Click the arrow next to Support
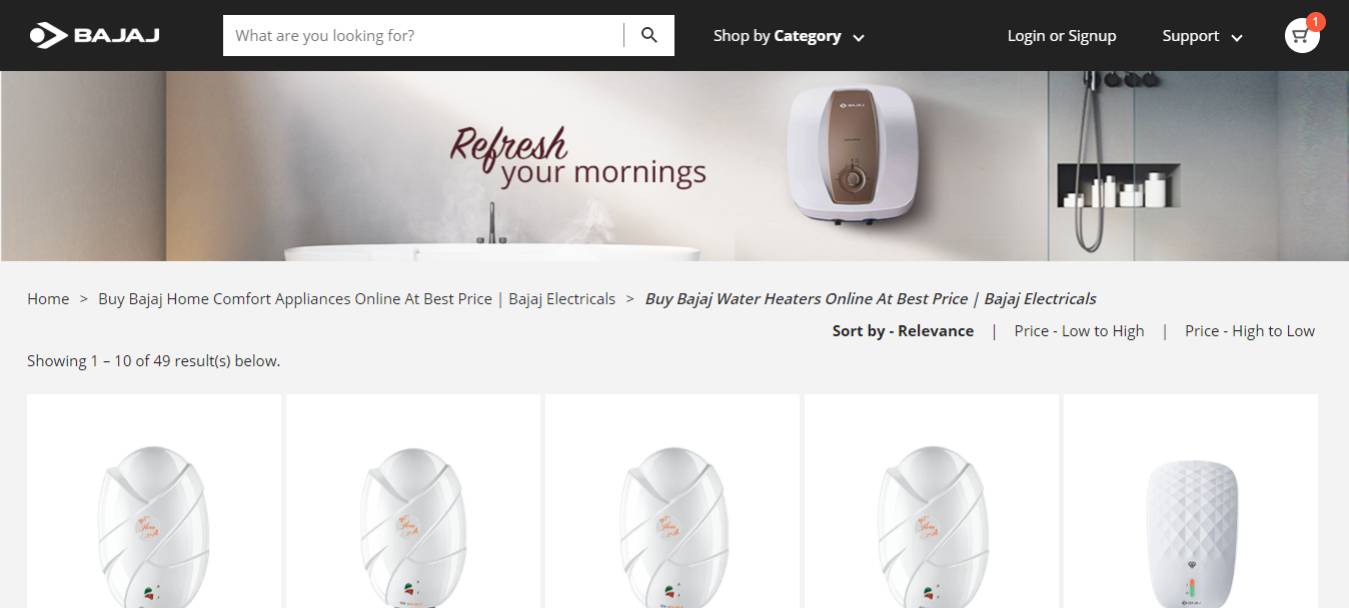The image size is (1349, 608). coord(1236,38)
